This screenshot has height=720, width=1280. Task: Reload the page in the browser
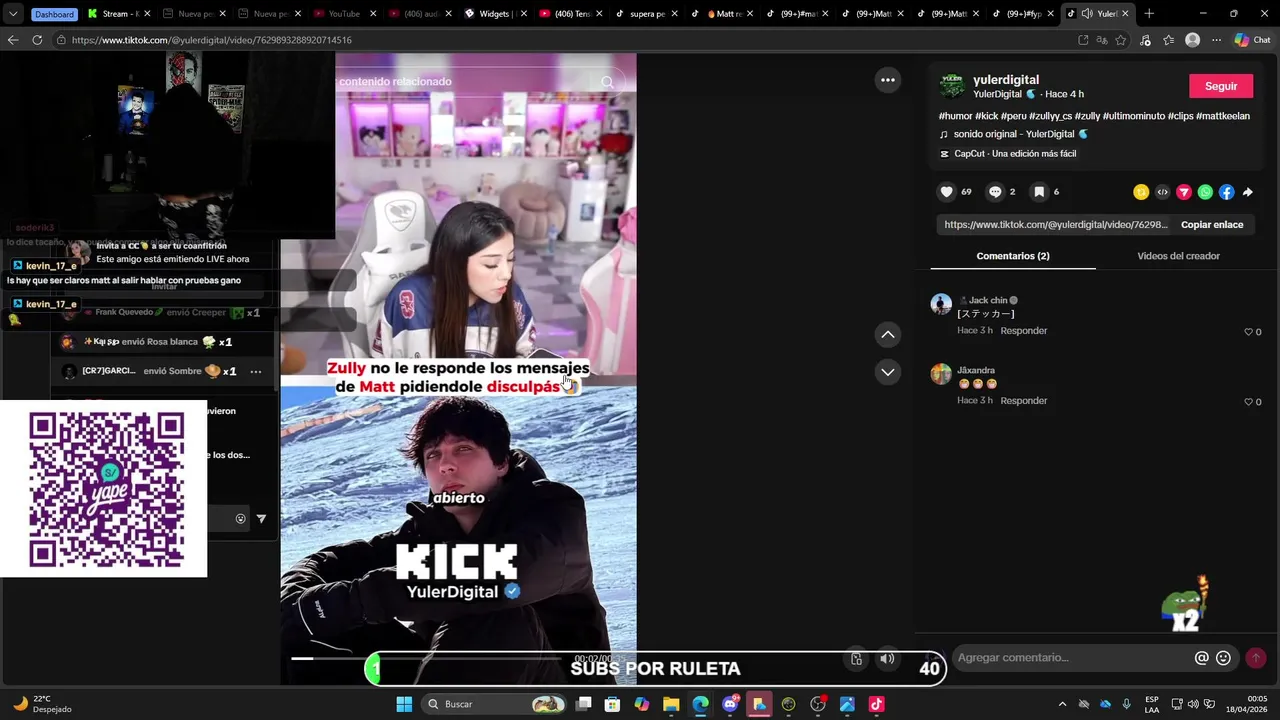[37, 40]
